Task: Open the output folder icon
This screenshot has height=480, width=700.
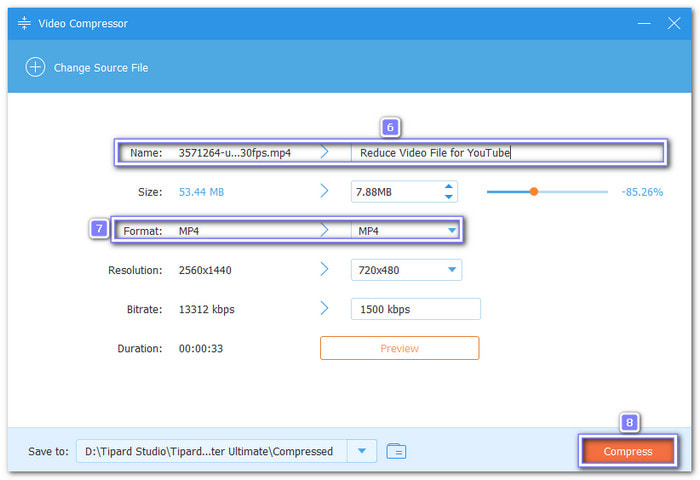Action: (396, 451)
